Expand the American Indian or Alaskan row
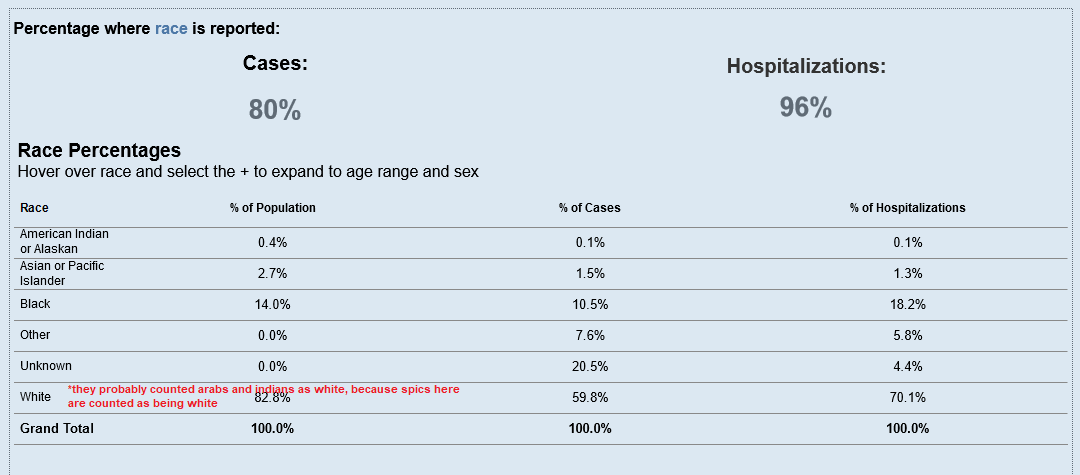Image resolution: width=1080 pixels, height=475 pixels. 64,242
